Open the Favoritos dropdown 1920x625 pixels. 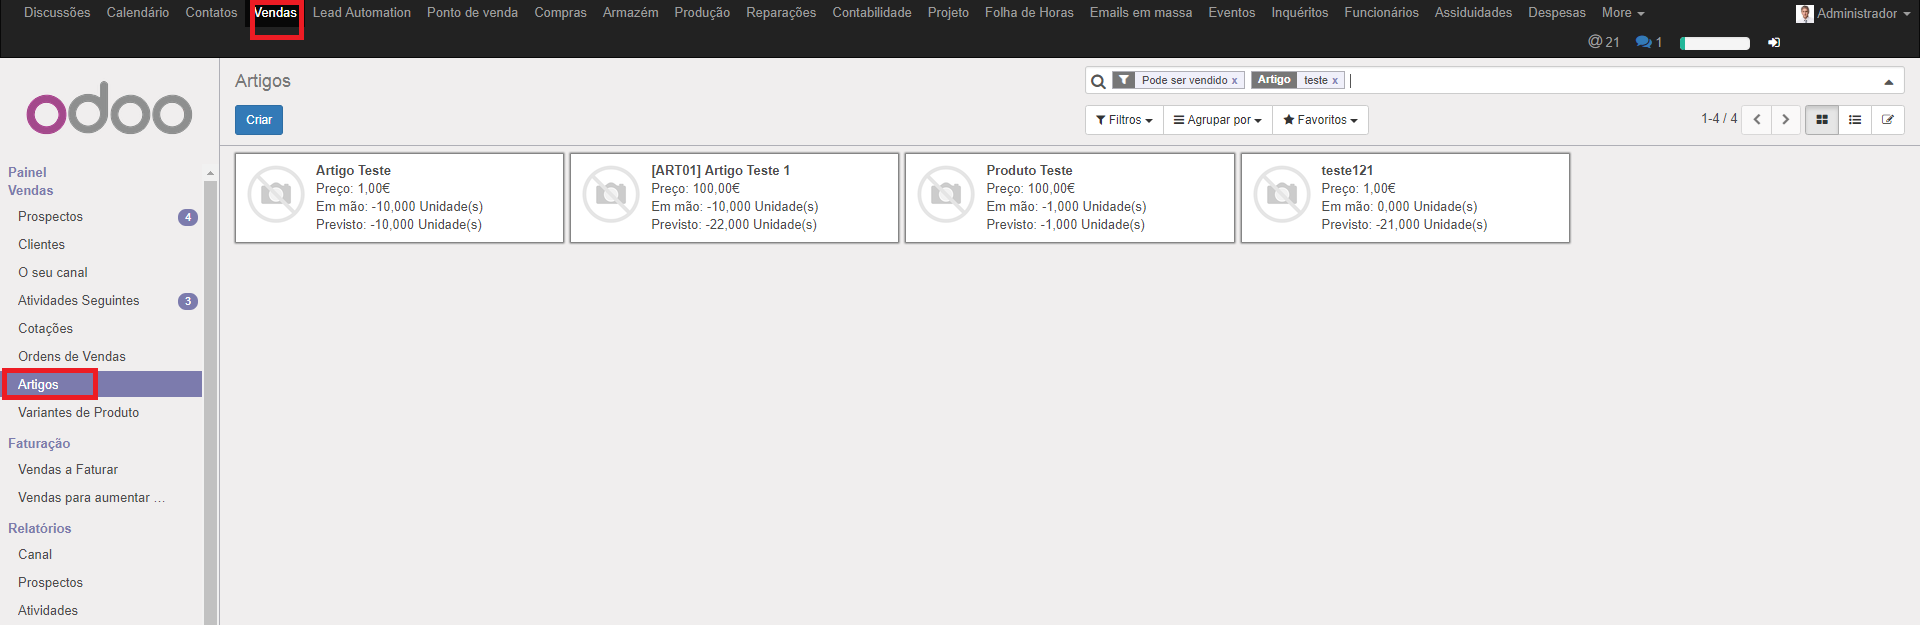(1320, 120)
